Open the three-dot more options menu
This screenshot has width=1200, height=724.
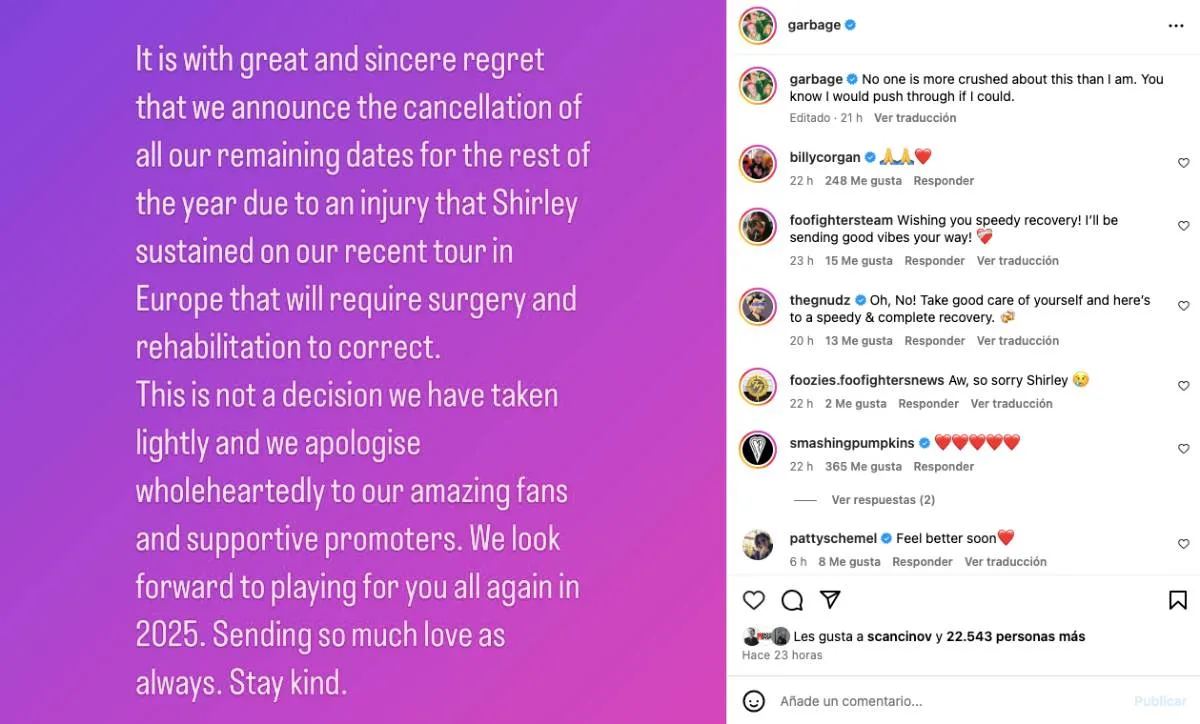(x=1176, y=26)
